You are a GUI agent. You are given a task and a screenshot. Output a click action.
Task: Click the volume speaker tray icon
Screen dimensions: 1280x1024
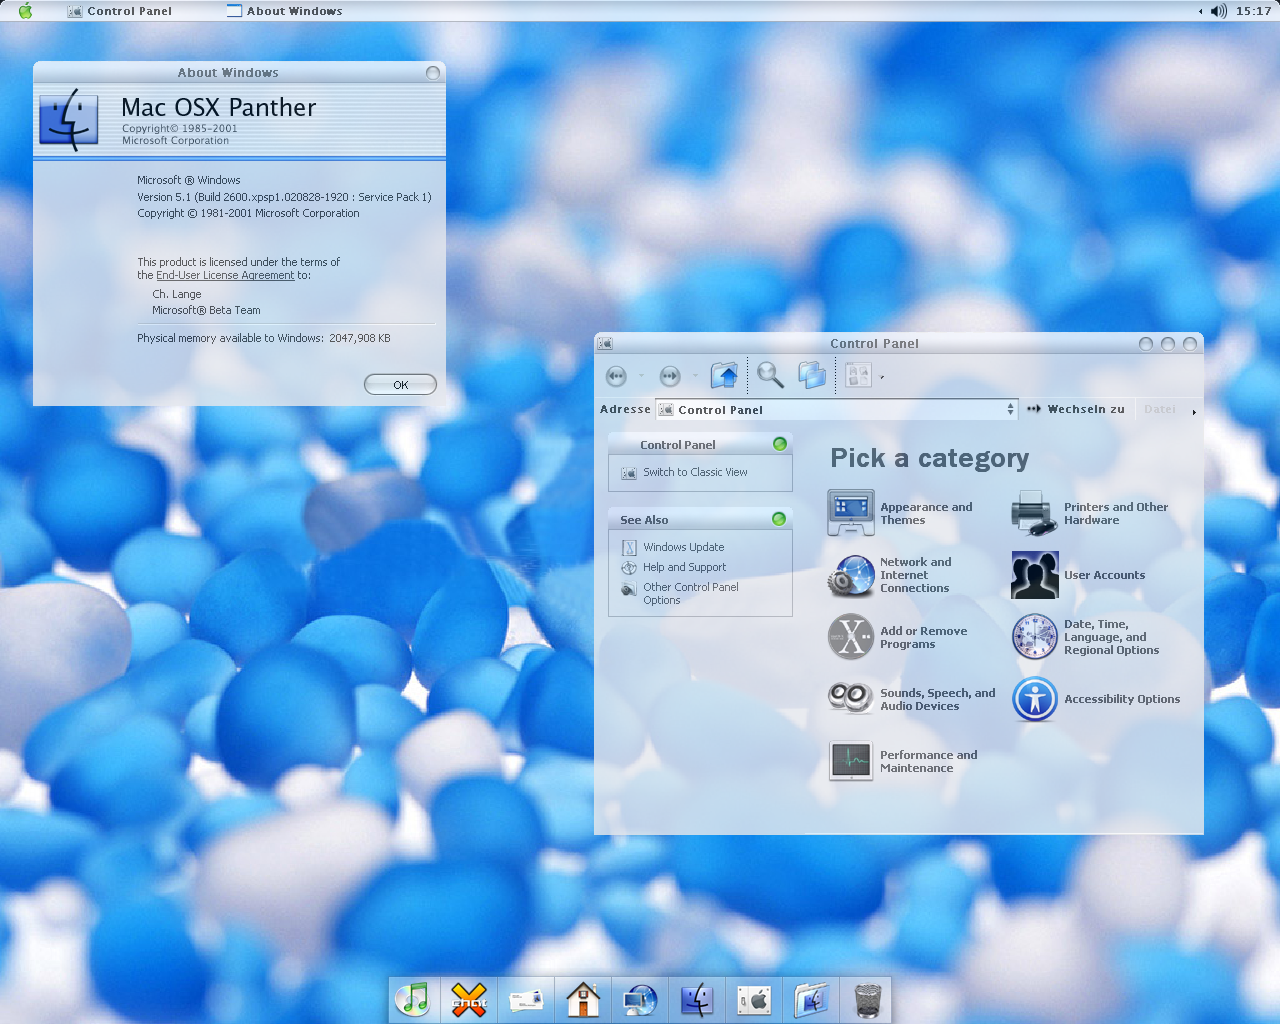pyautogui.click(x=1218, y=11)
